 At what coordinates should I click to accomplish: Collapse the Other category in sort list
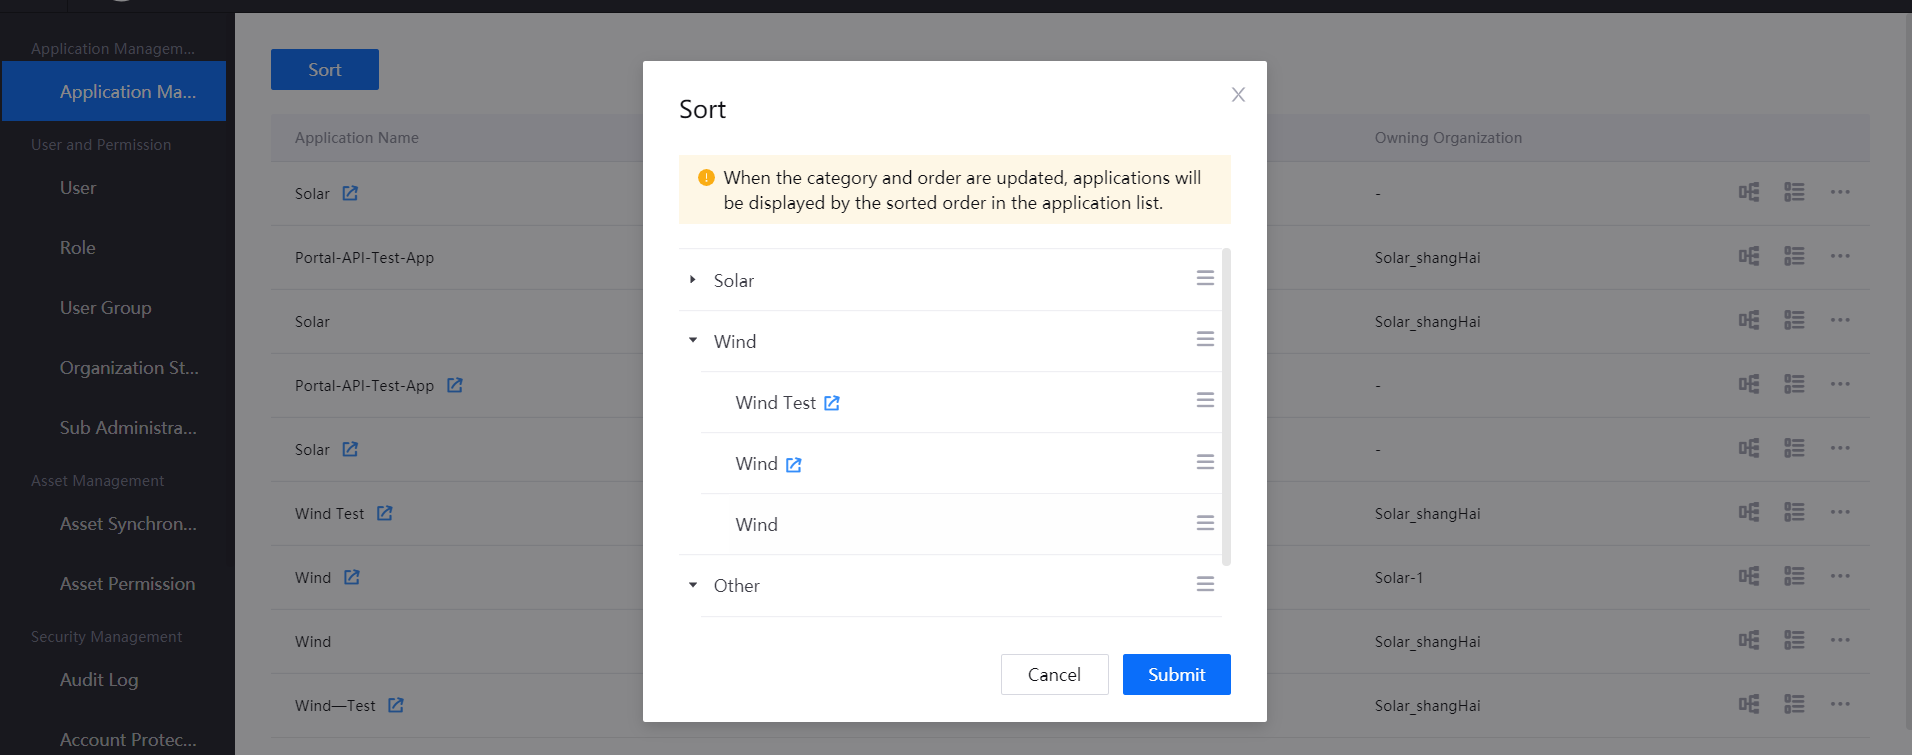pos(692,585)
